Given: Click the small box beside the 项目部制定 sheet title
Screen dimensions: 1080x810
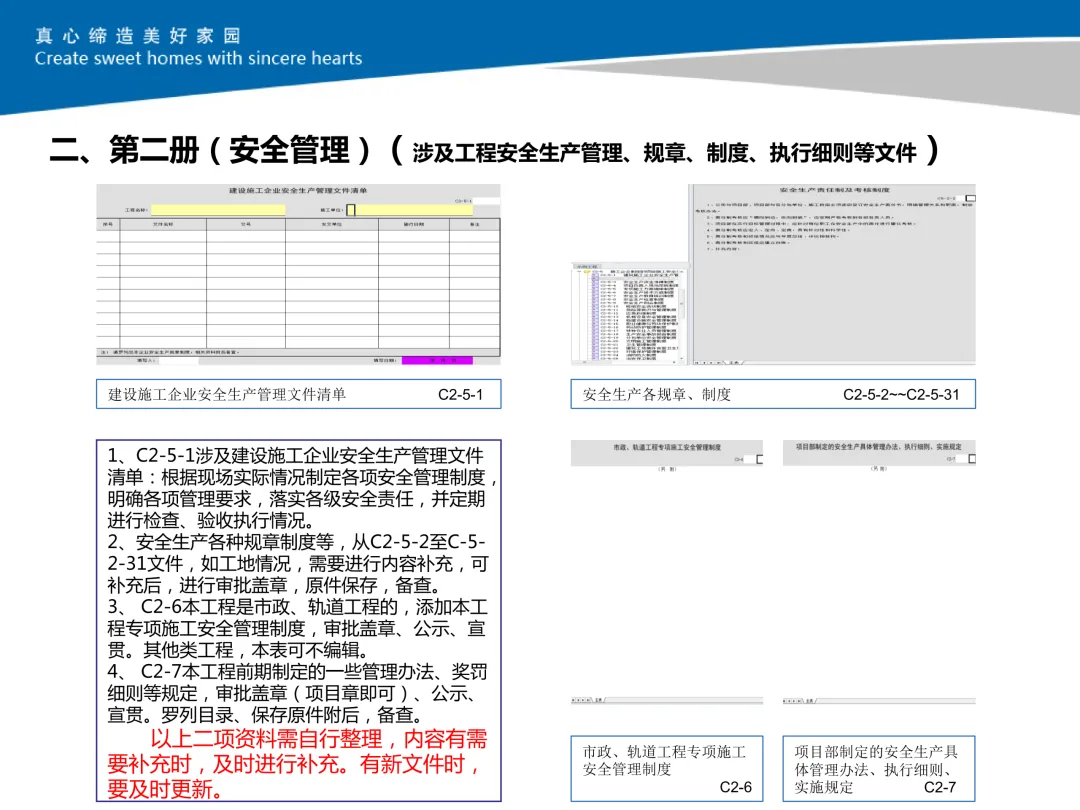Looking at the screenshot, I should pyautogui.click(x=972, y=459).
